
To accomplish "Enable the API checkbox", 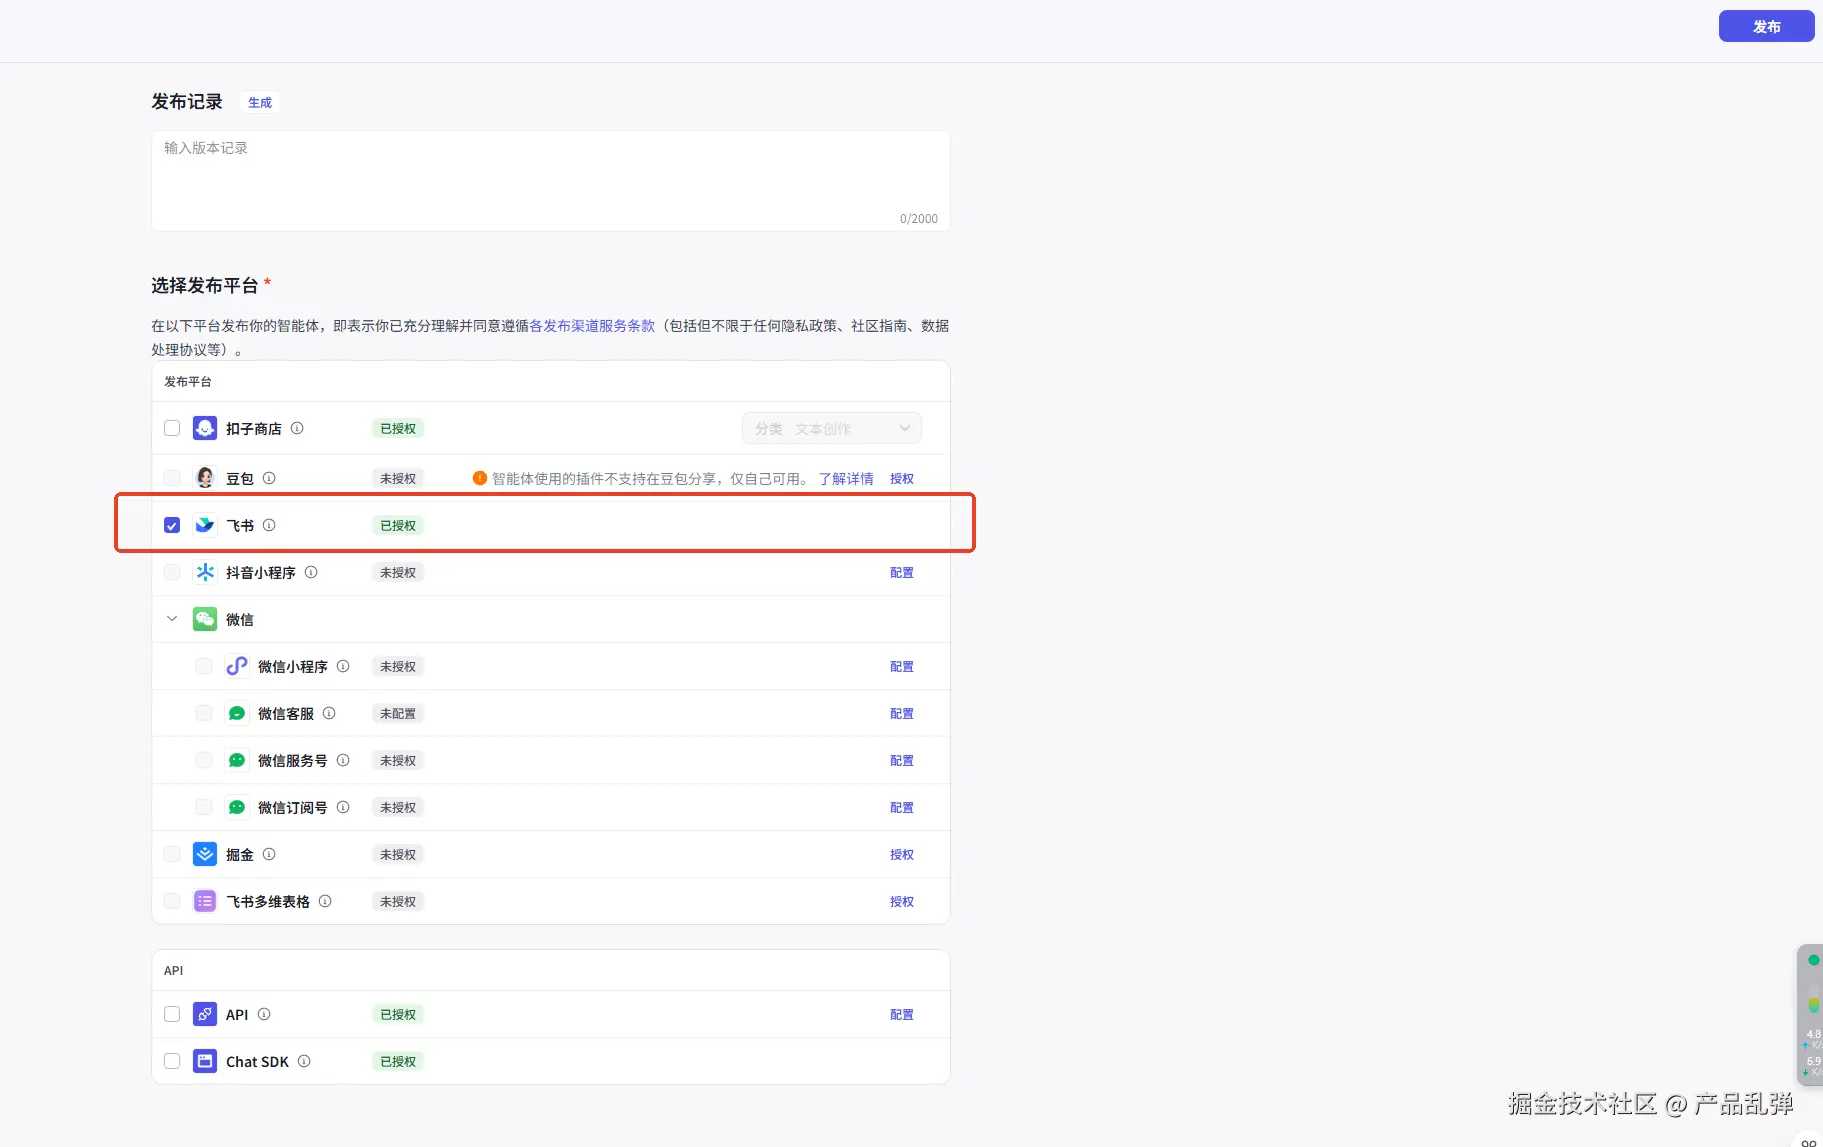I will click(172, 1014).
